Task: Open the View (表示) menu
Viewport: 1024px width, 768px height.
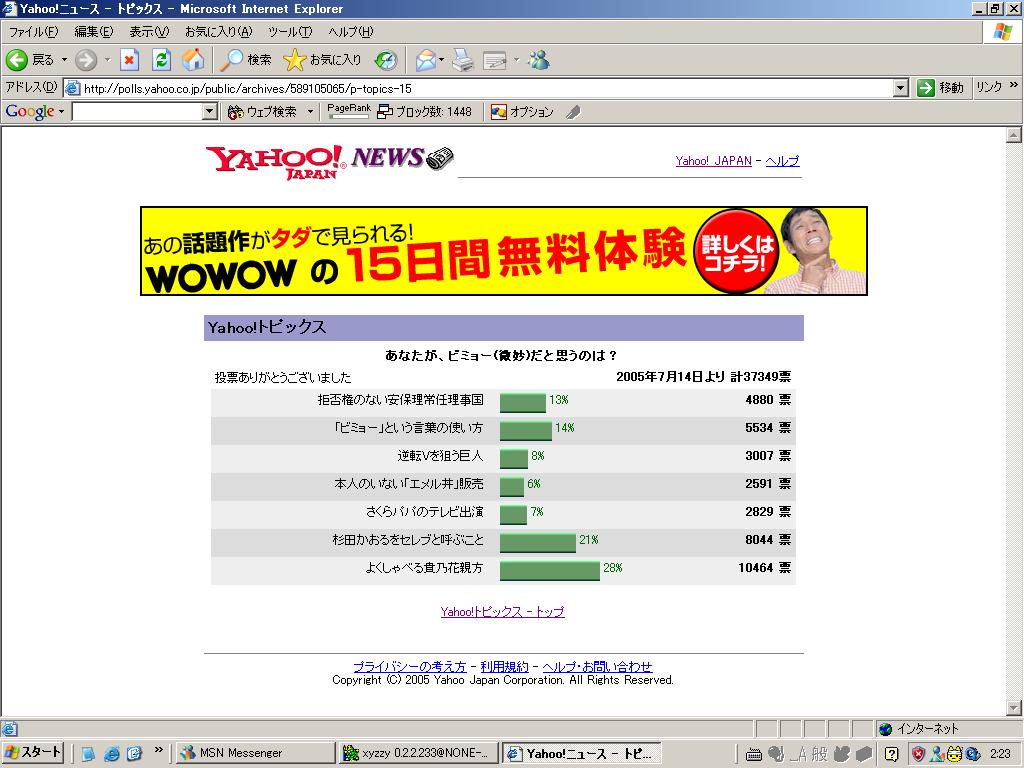Action: click(149, 31)
